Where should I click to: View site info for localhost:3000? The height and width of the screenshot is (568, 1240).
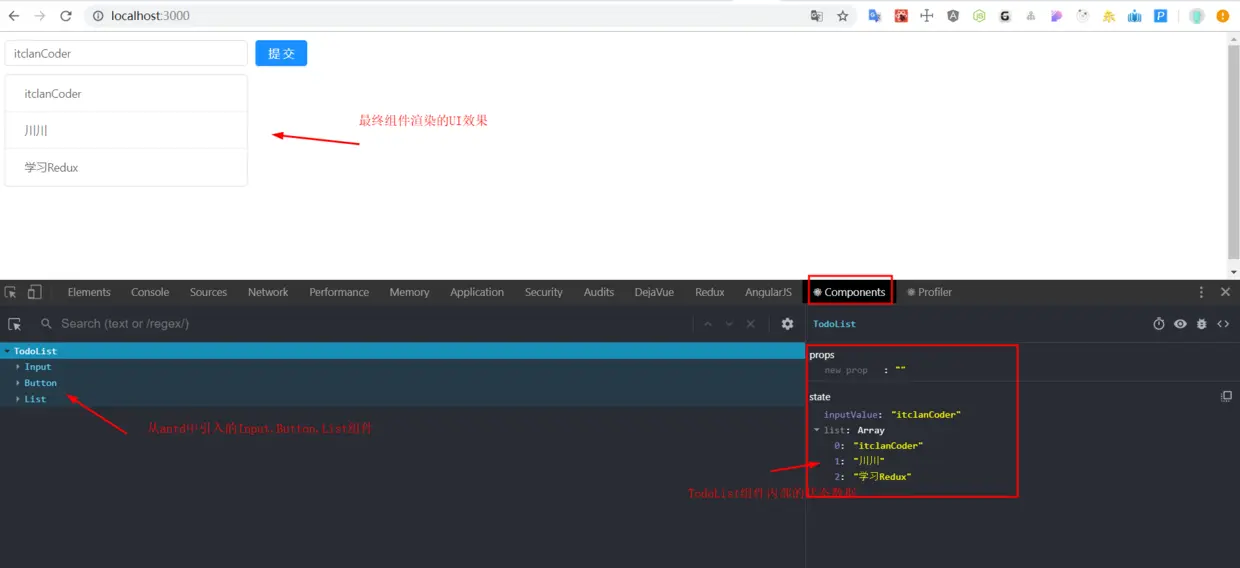coord(98,16)
